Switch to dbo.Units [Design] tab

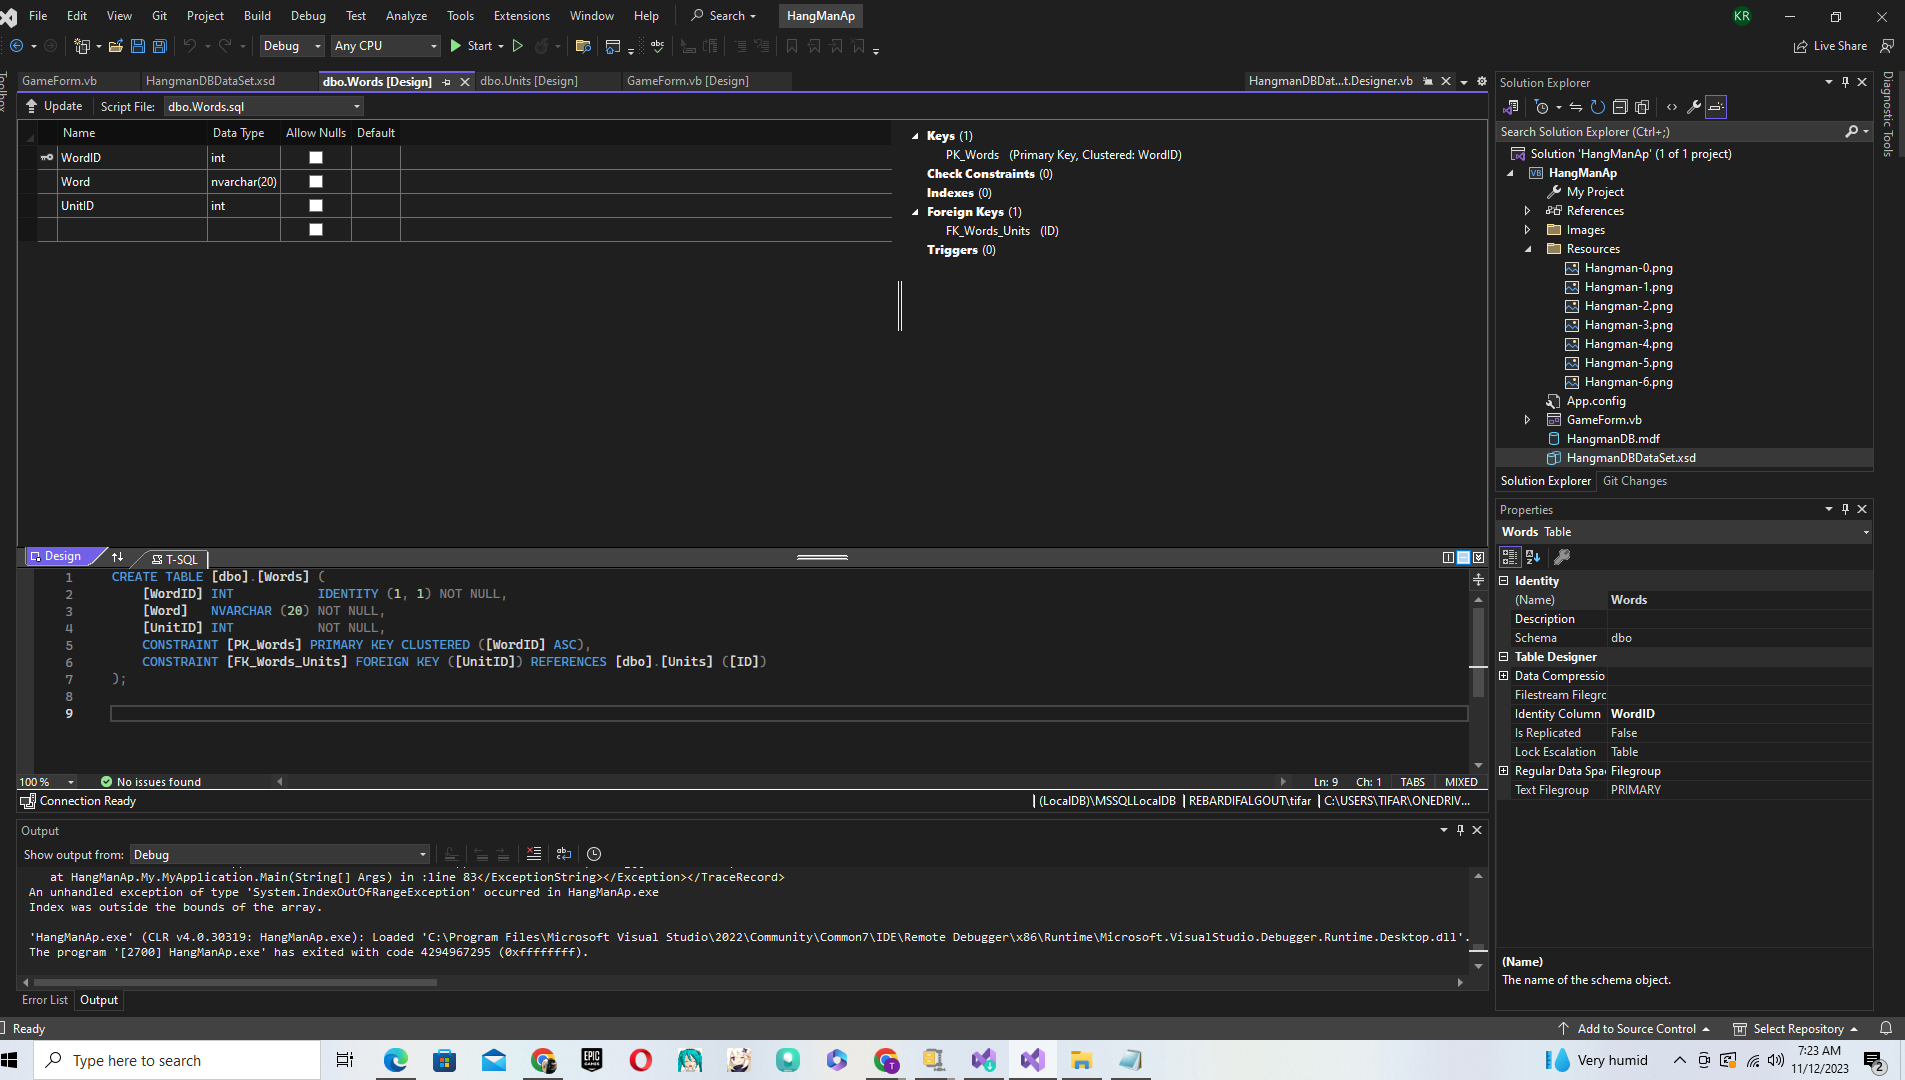click(x=529, y=81)
